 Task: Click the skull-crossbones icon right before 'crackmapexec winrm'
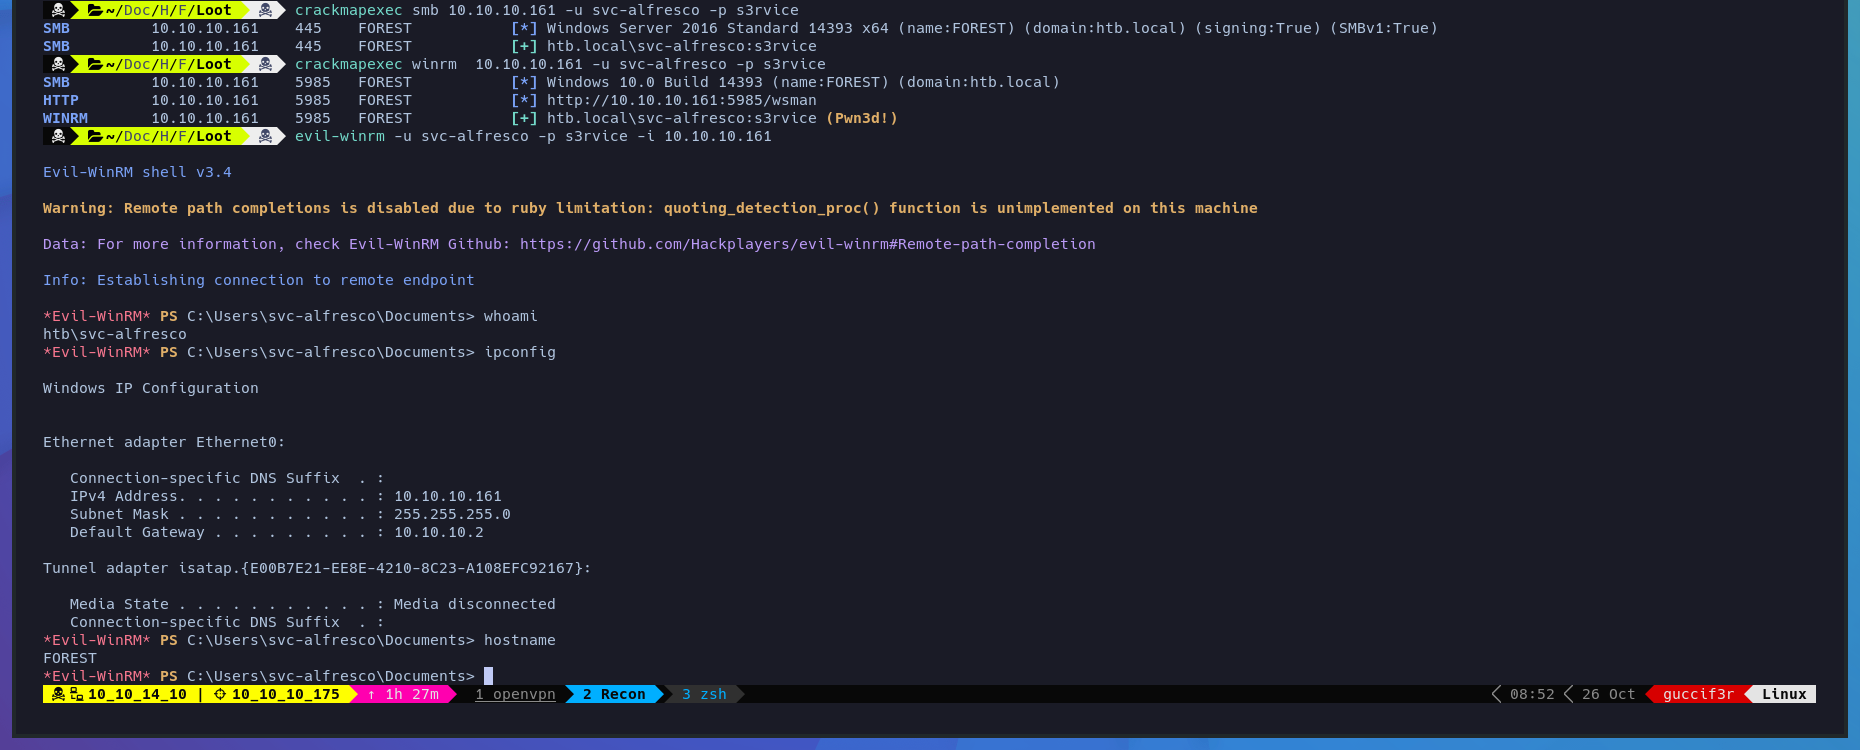(265, 64)
